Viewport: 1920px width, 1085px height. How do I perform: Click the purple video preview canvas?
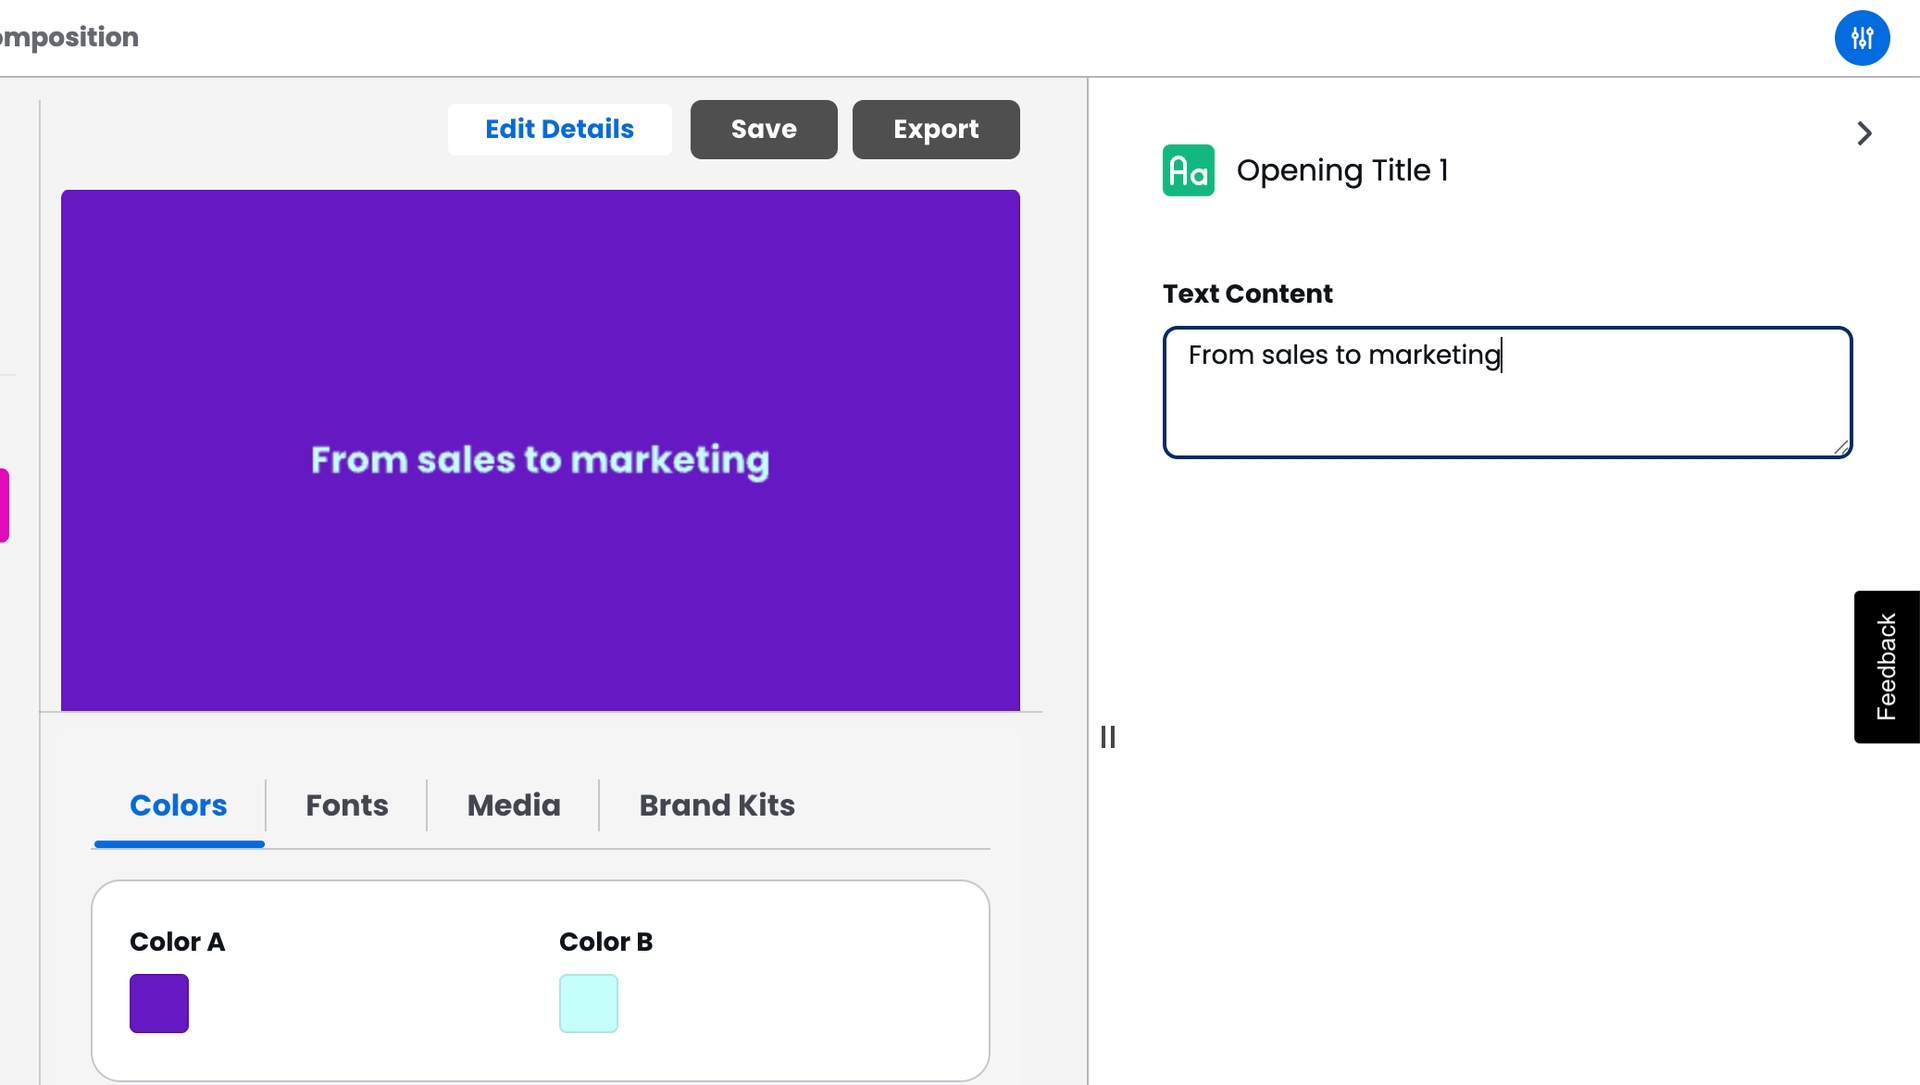click(x=540, y=300)
